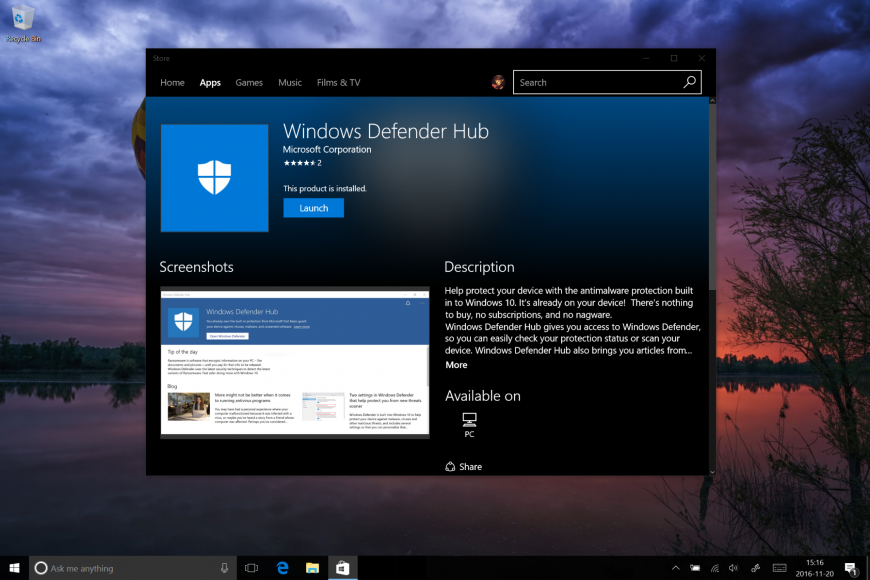Click the search magnifier icon in Store
Viewport: 870px width, 580px height.
click(x=690, y=83)
